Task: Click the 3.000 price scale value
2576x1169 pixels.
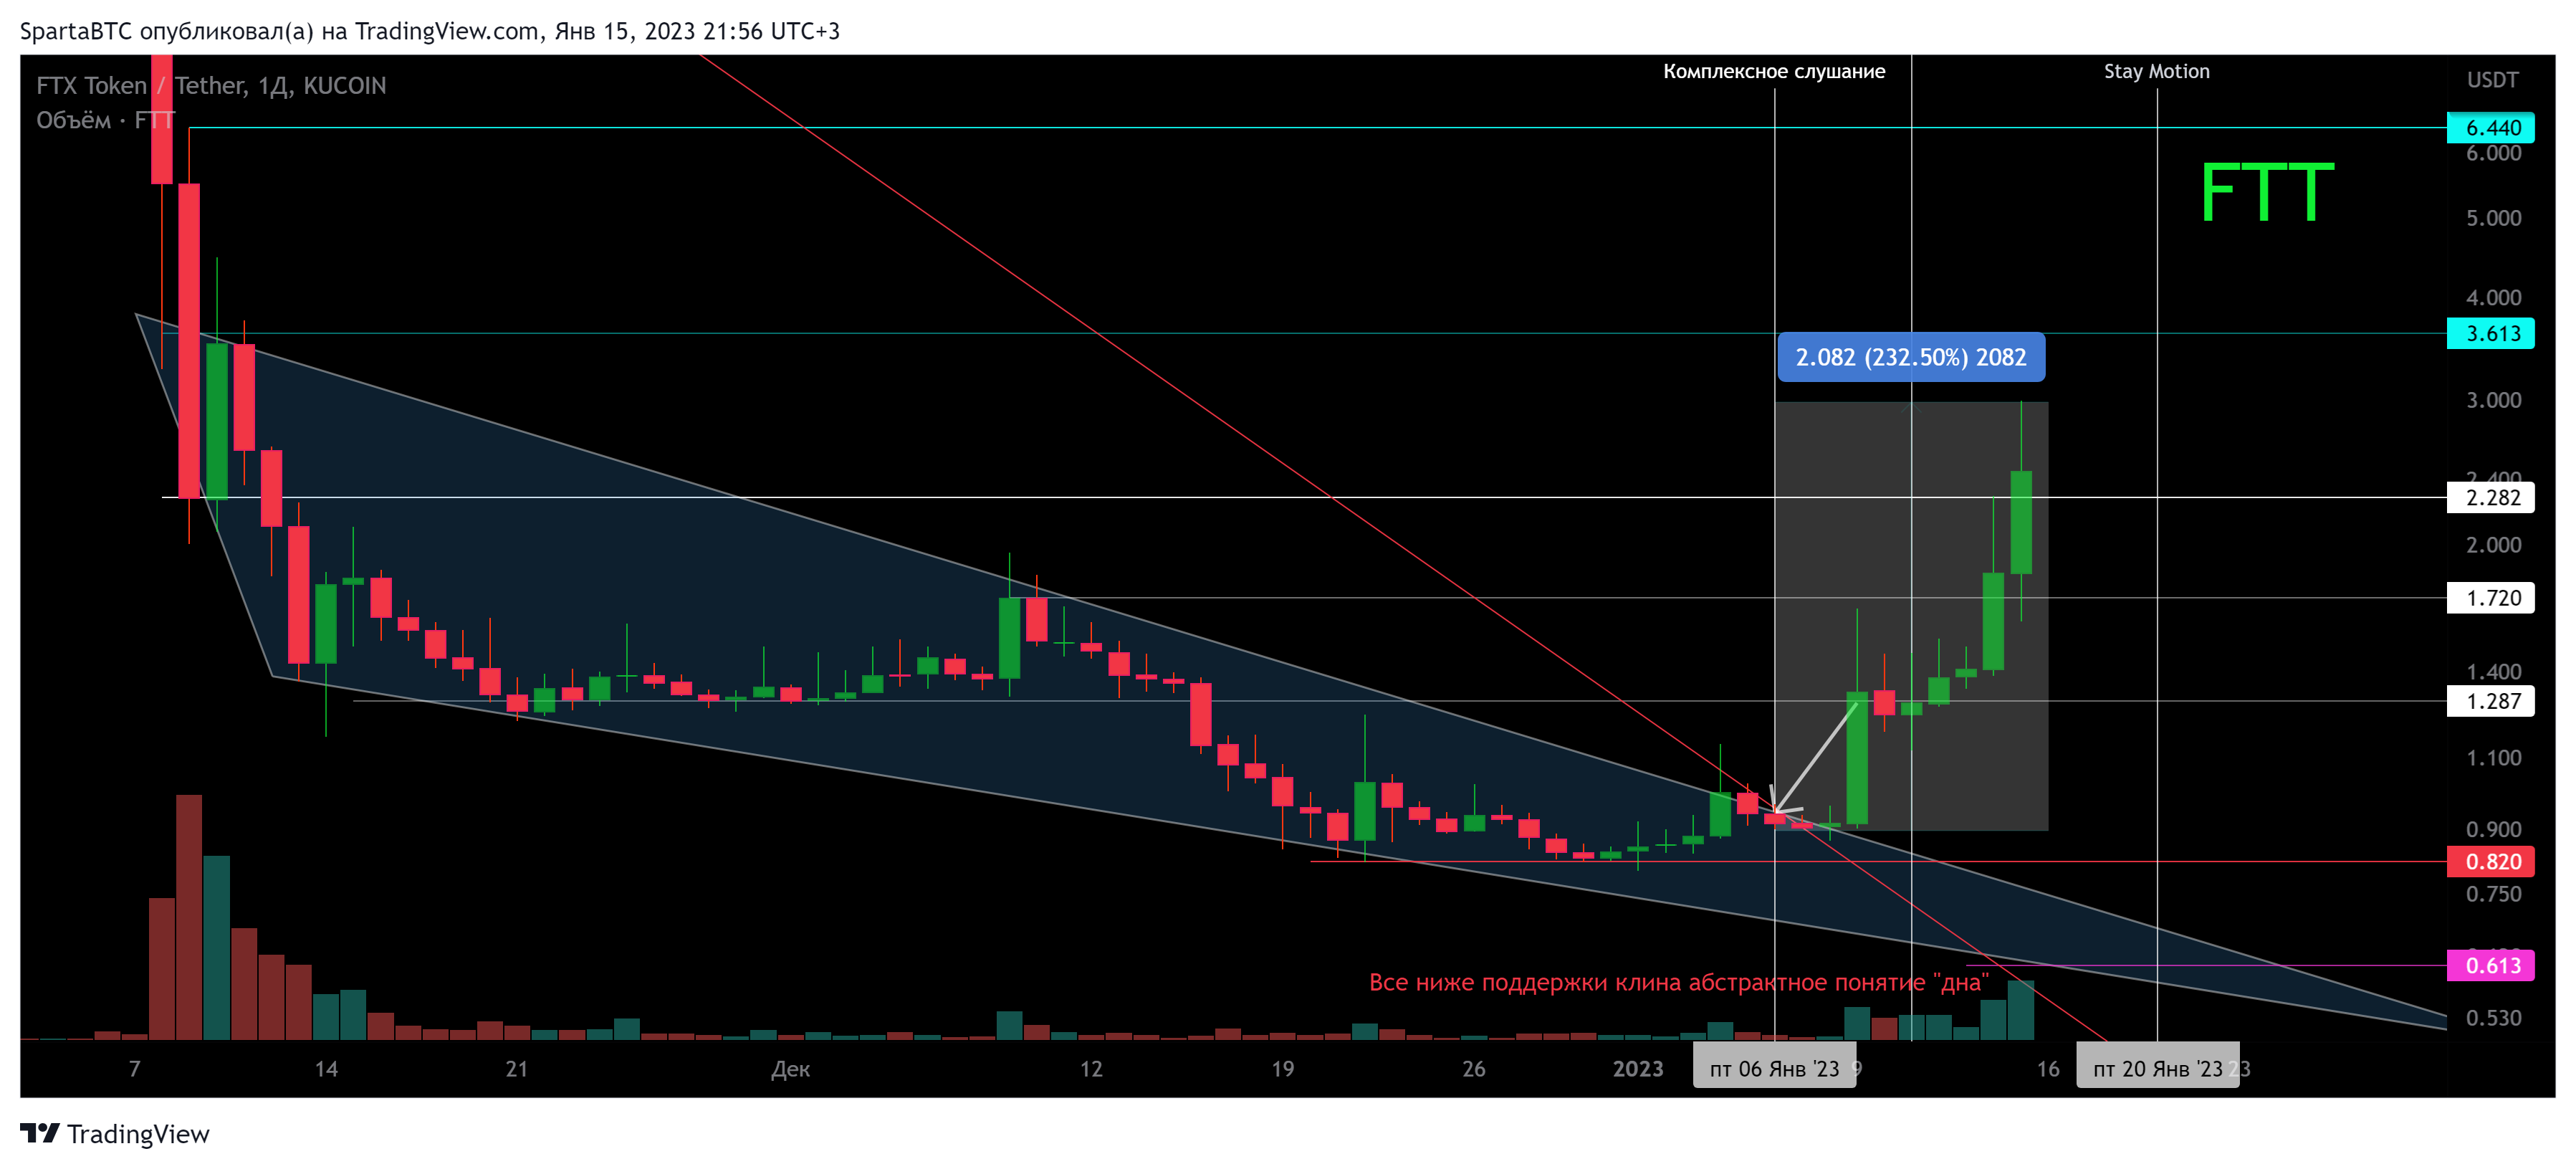Action: click(2493, 400)
